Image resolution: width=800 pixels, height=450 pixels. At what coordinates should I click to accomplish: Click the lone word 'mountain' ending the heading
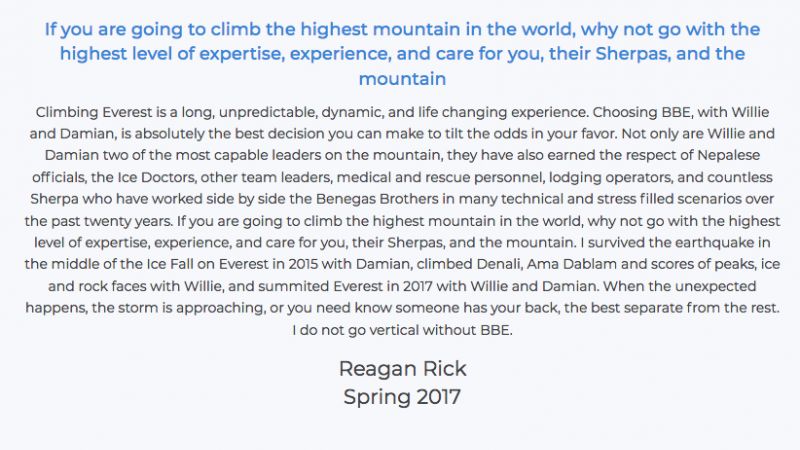(402, 79)
